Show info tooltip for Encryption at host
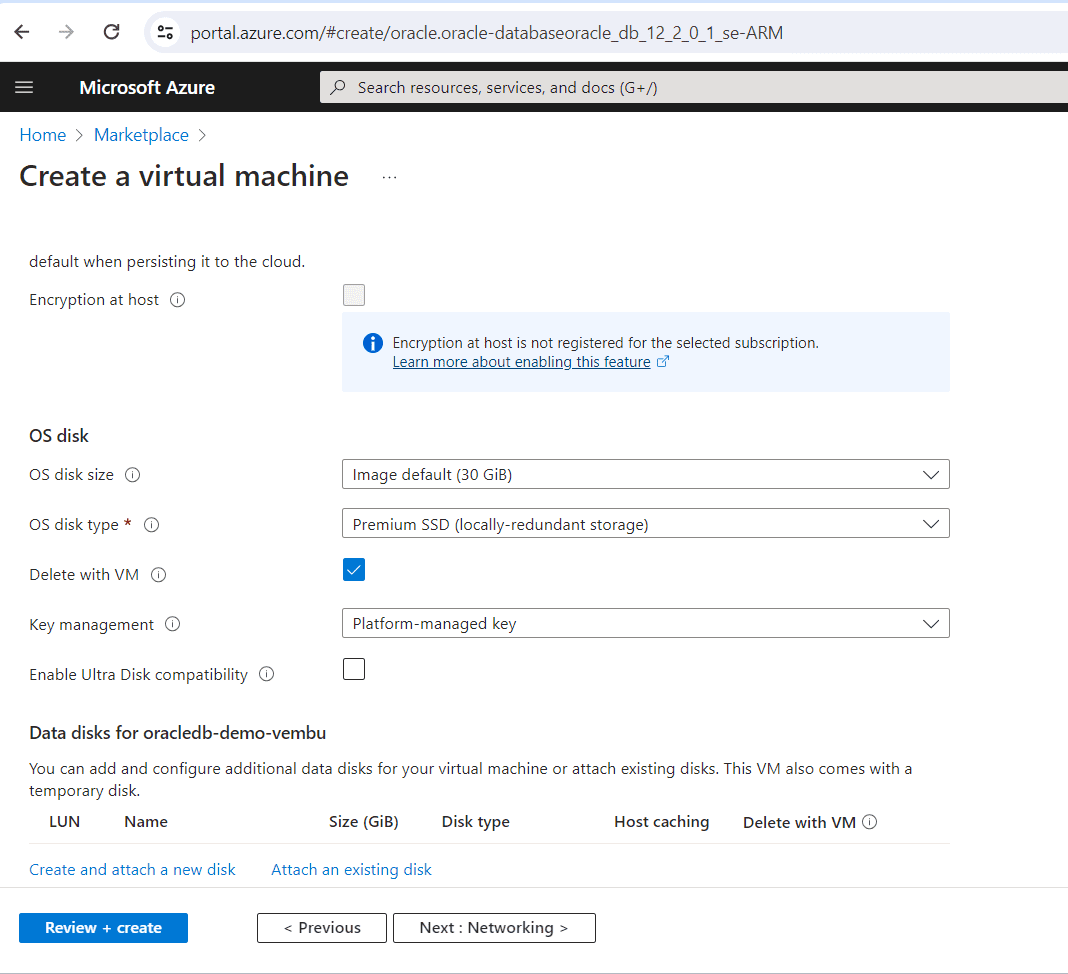The image size is (1068, 974). point(177,300)
